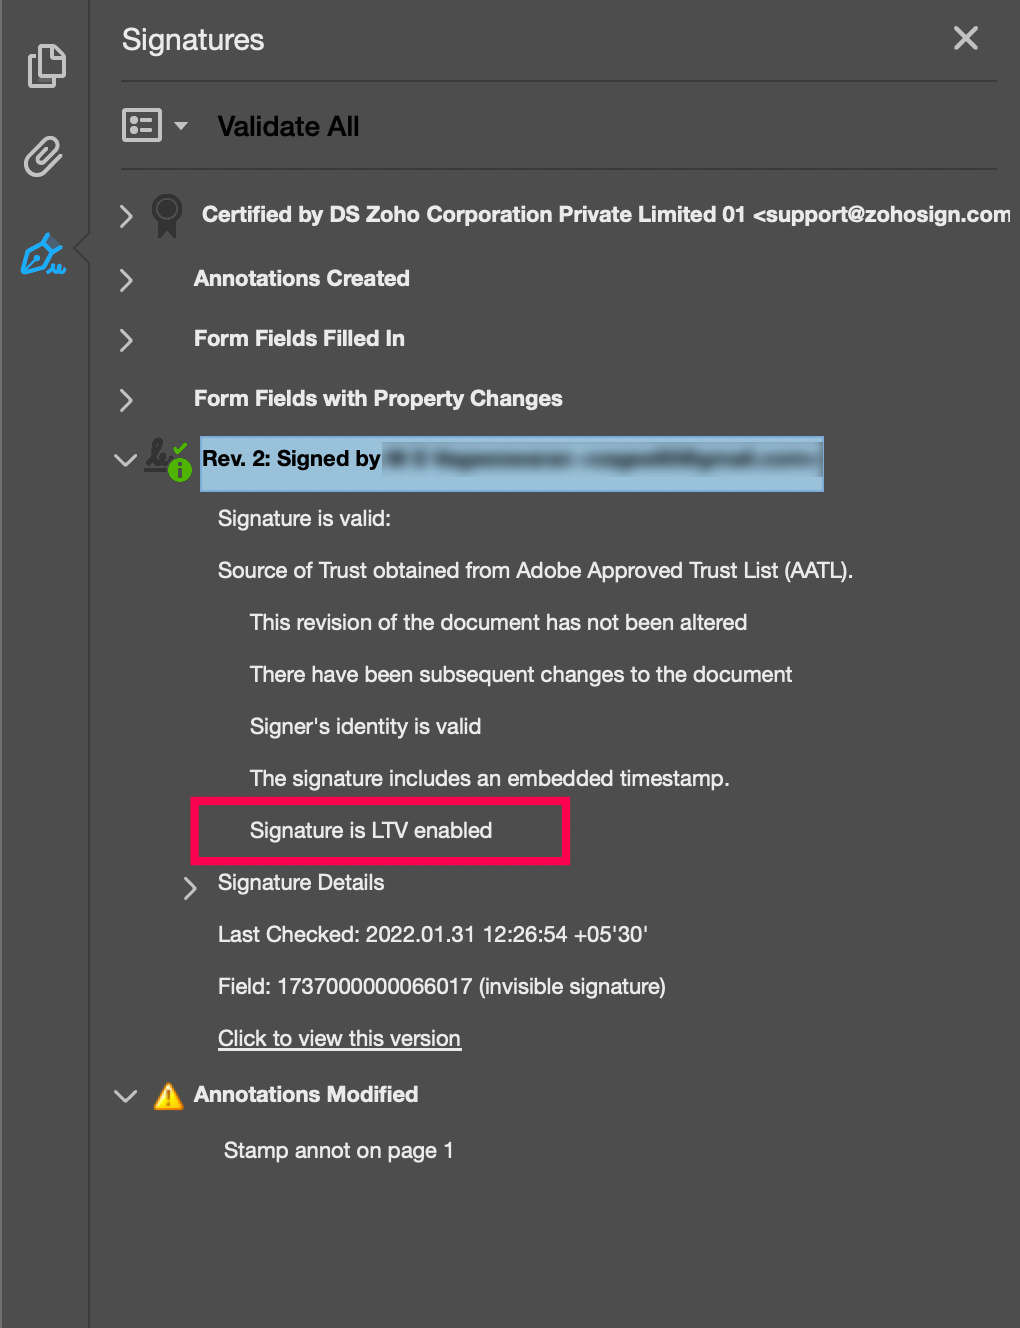Open the options dropdown arrow

181,126
